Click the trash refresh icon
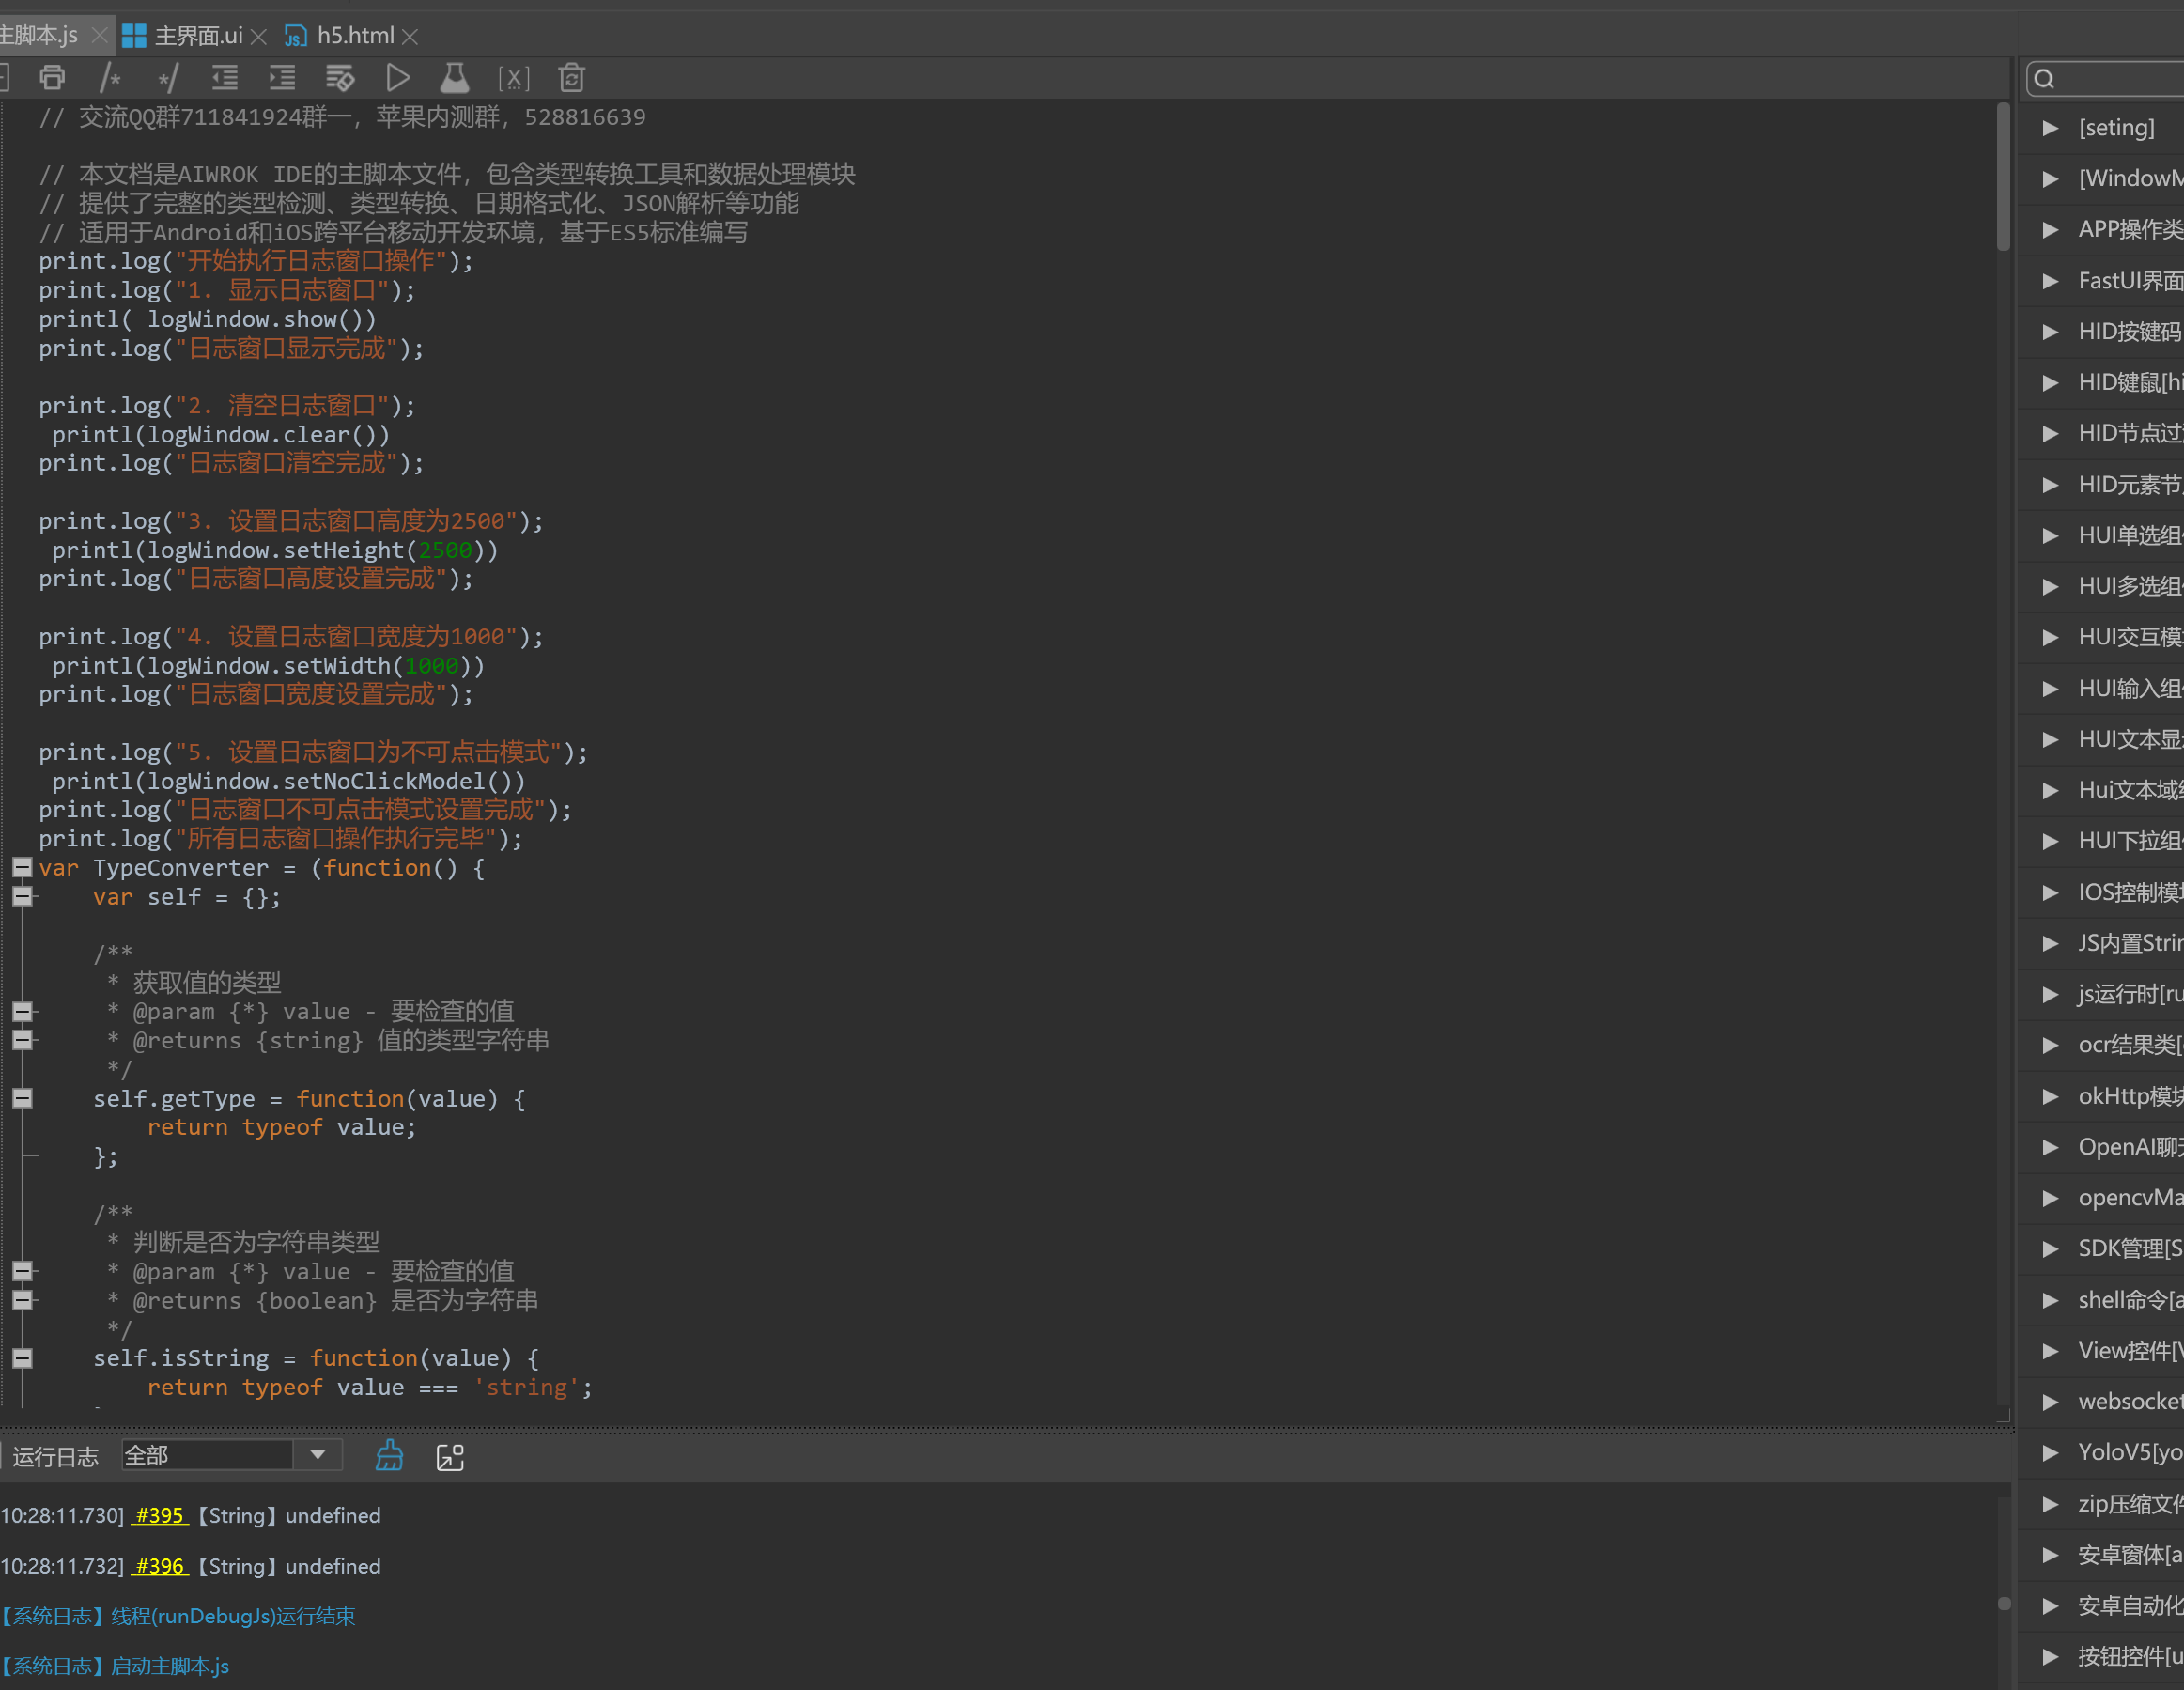The width and height of the screenshot is (2184, 1690). [571, 77]
